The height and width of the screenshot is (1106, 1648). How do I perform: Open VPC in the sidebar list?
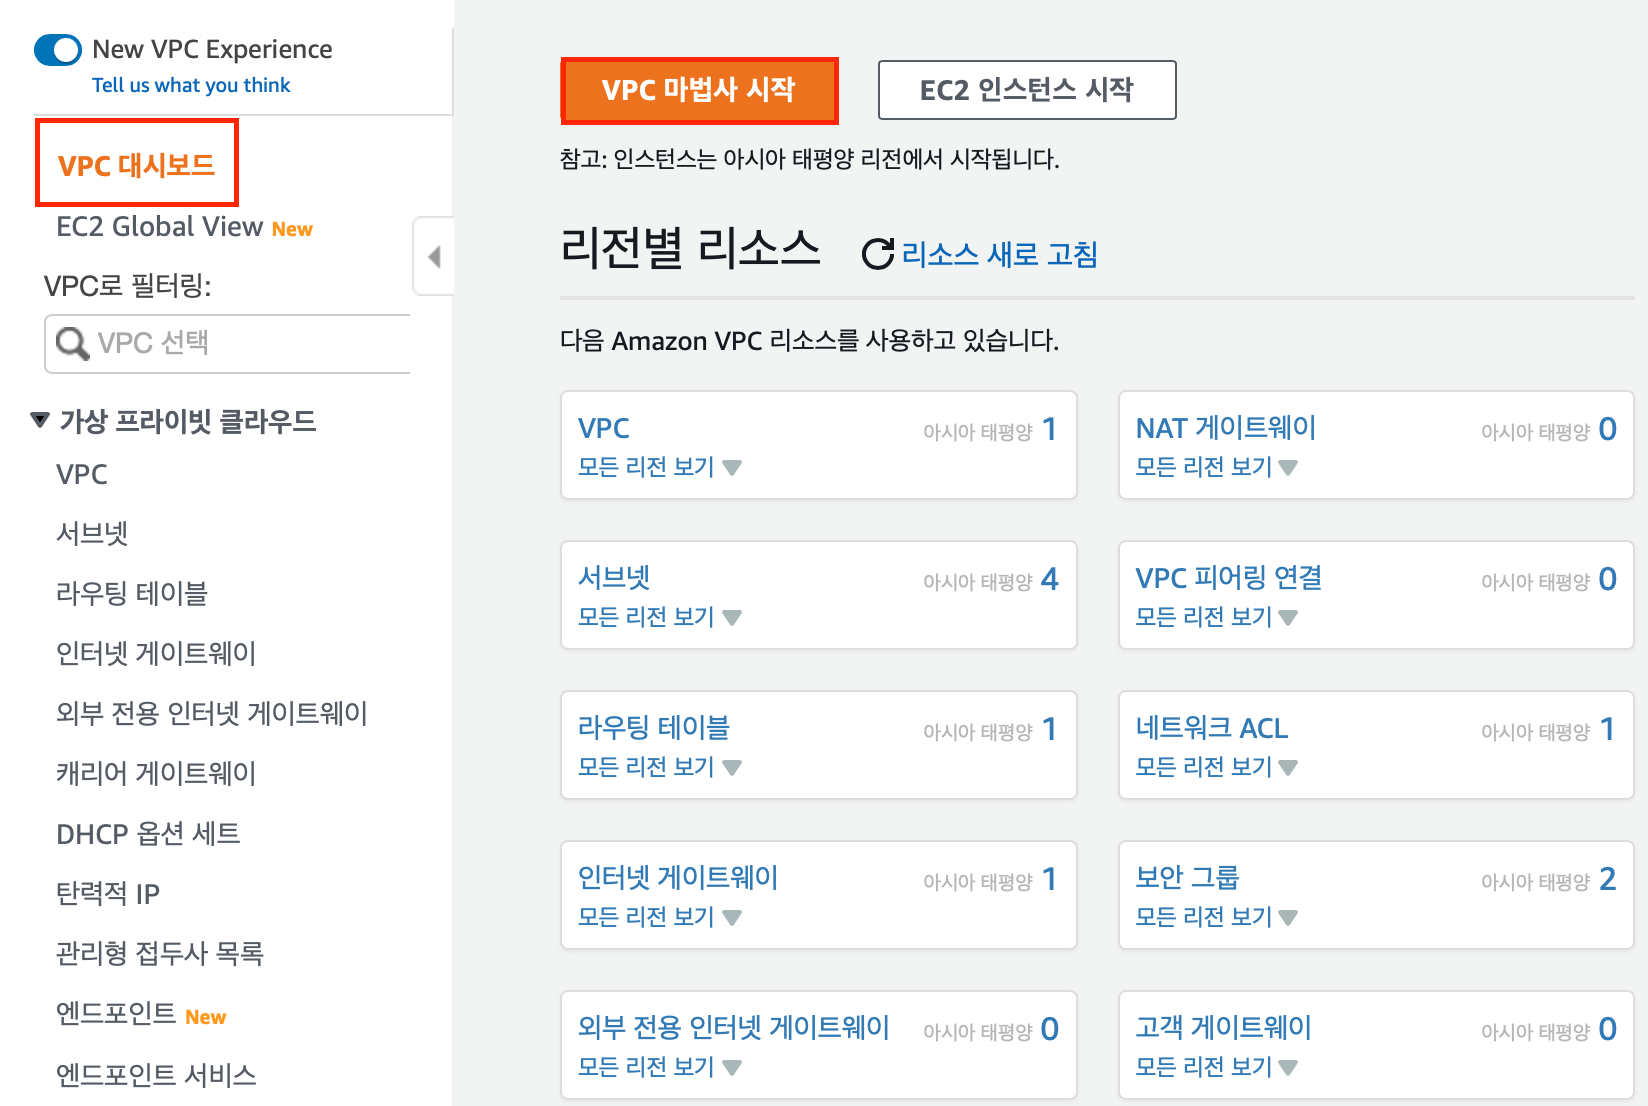point(82,474)
